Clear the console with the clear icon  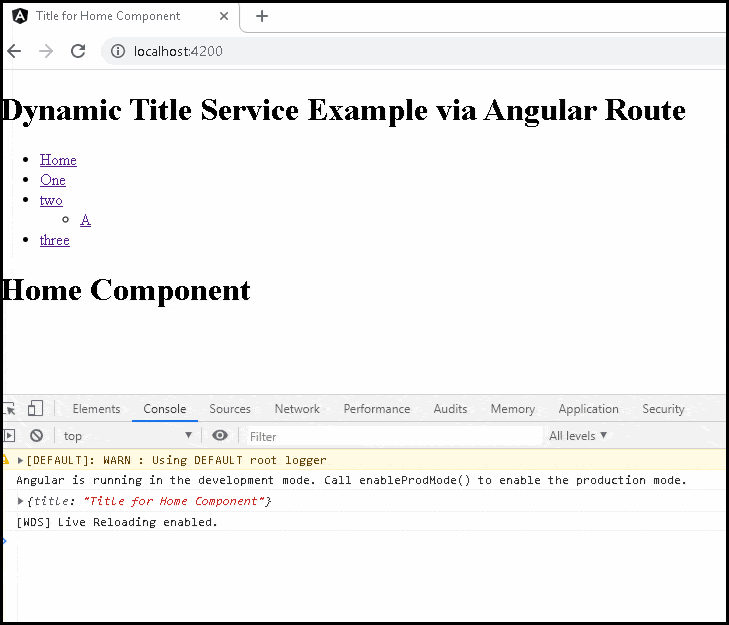pos(36,436)
